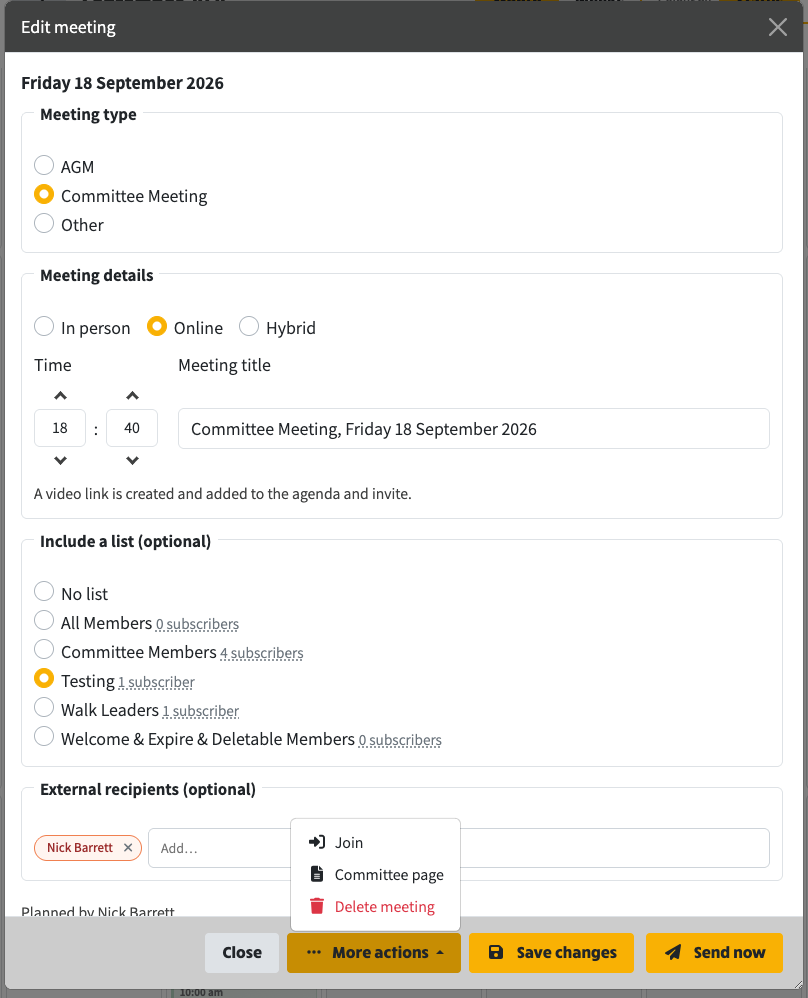Close the Edit meeting dialog with X
808x998 pixels.
coord(777,27)
